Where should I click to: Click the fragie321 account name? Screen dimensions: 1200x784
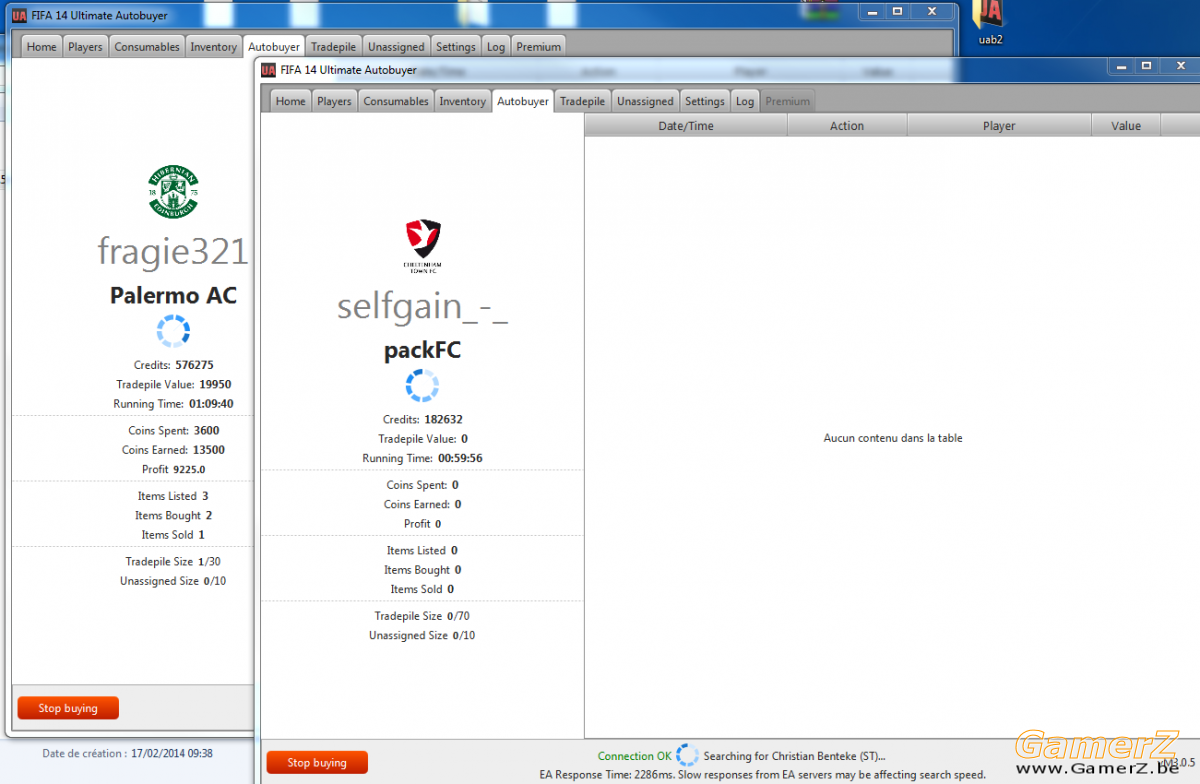(173, 252)
